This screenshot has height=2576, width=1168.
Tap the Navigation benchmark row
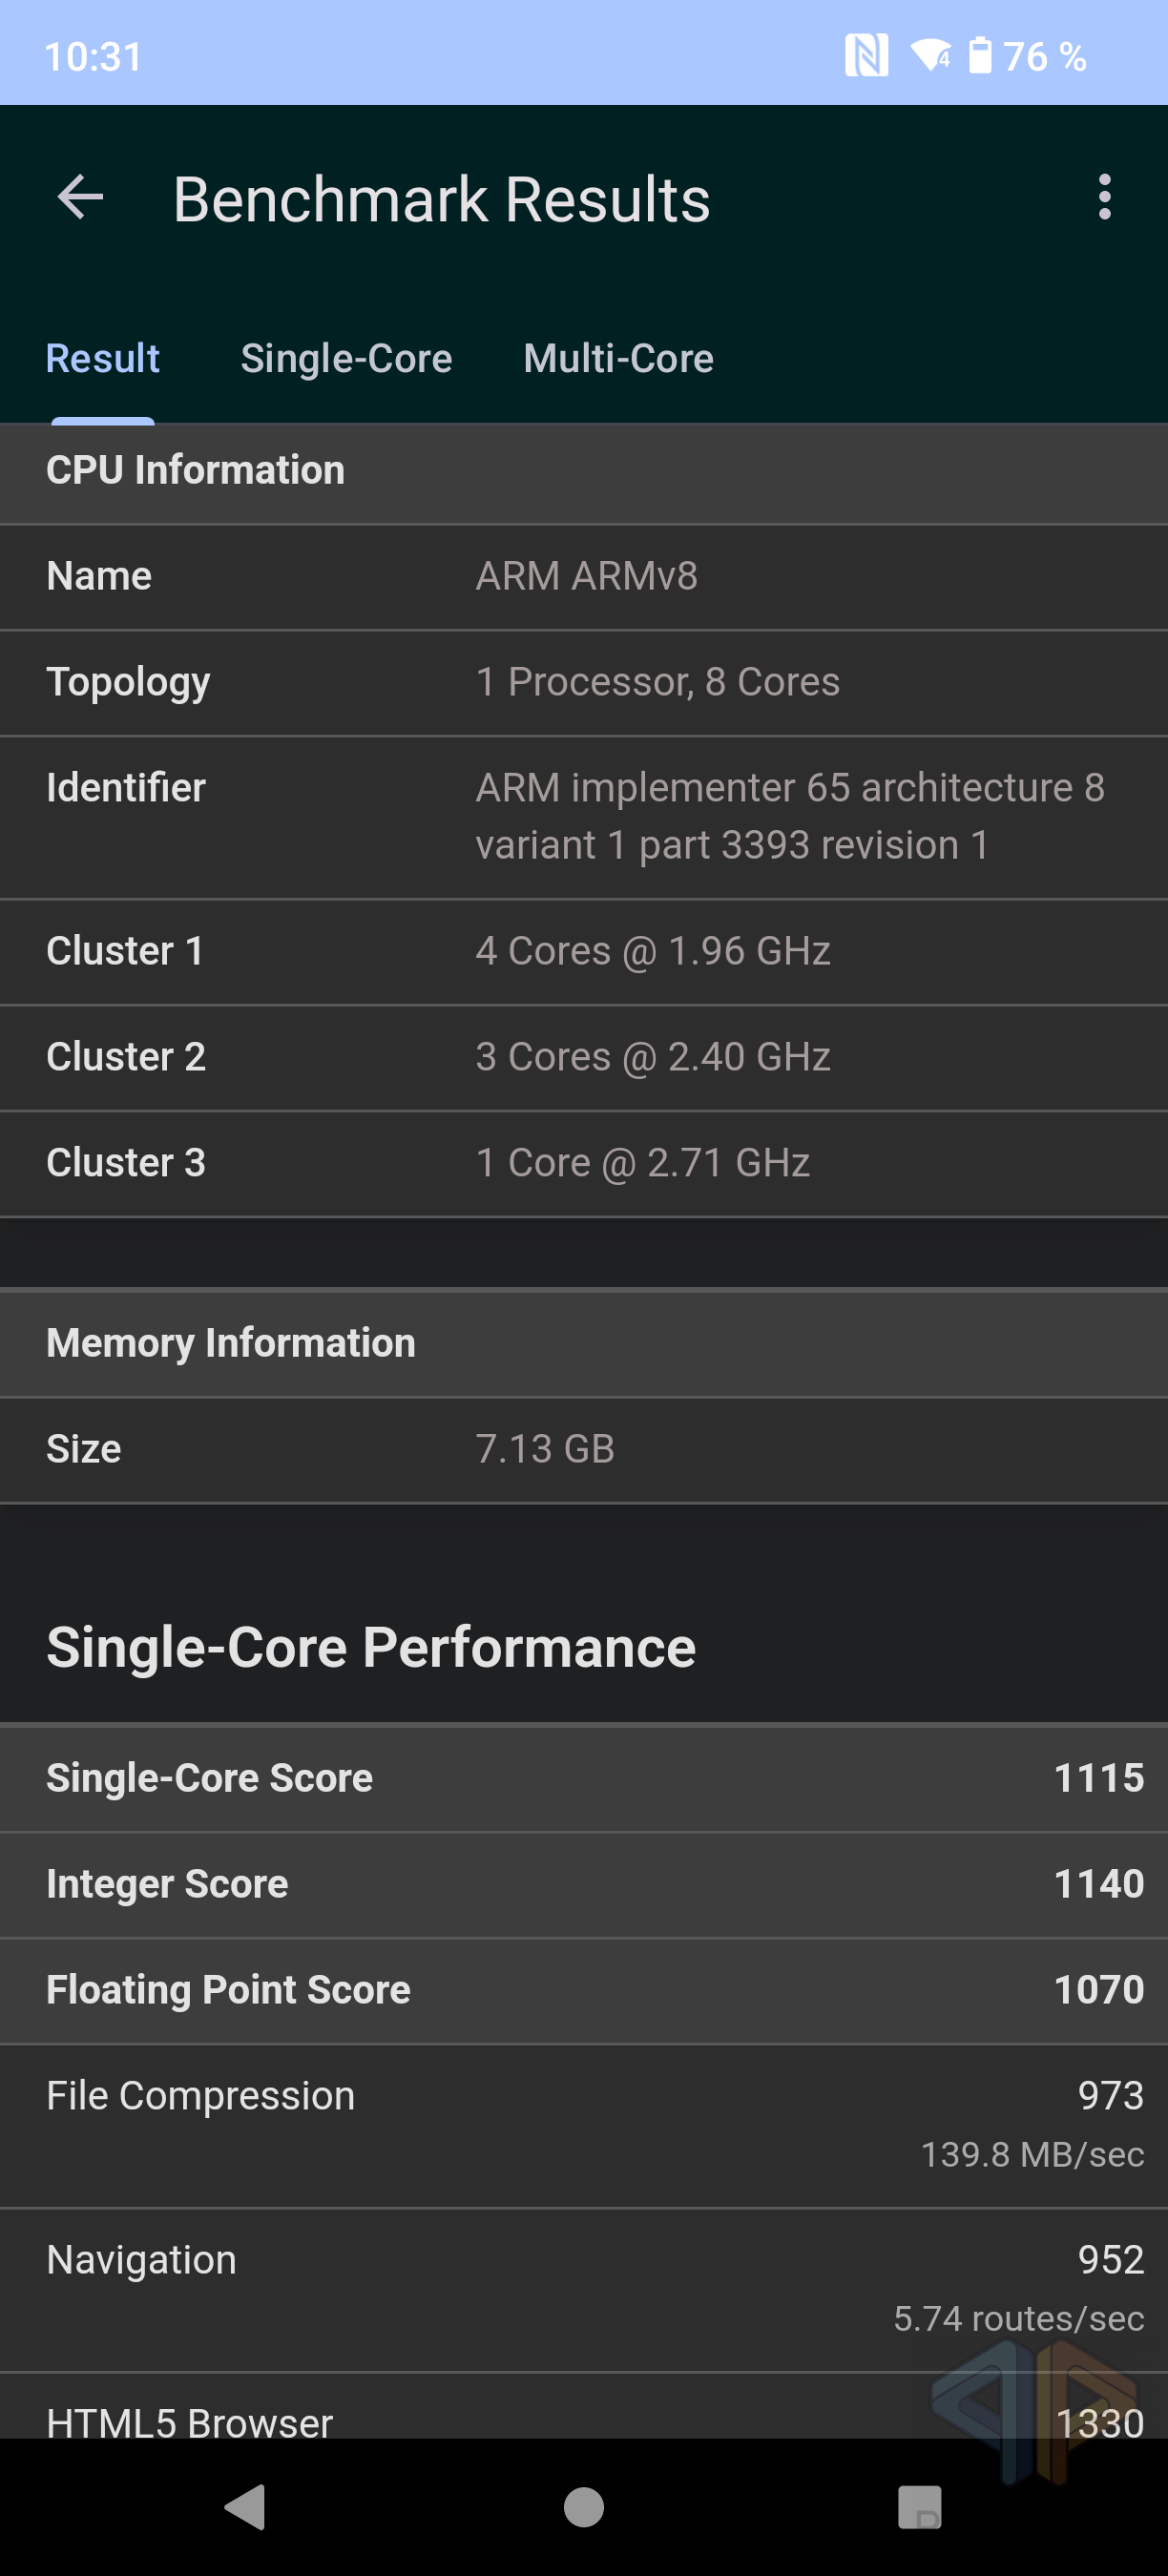click(584, 2289)
